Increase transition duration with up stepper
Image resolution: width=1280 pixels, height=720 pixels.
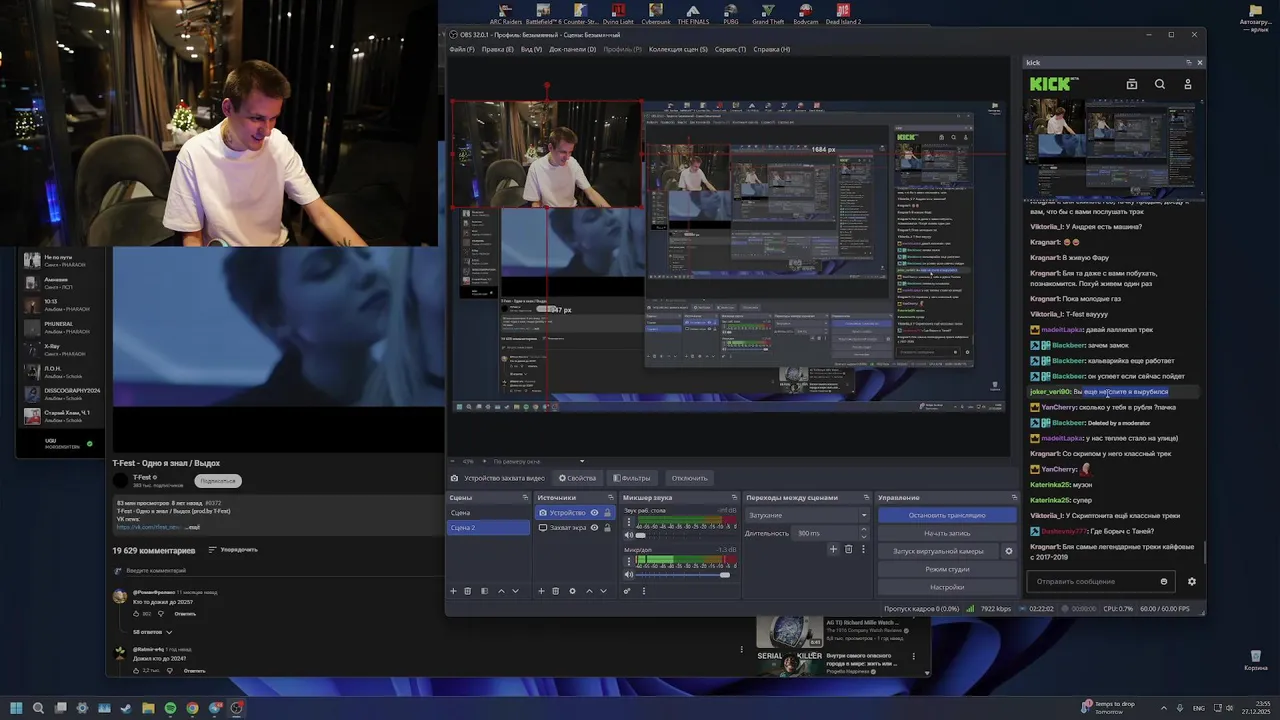(x=863, y=529)
